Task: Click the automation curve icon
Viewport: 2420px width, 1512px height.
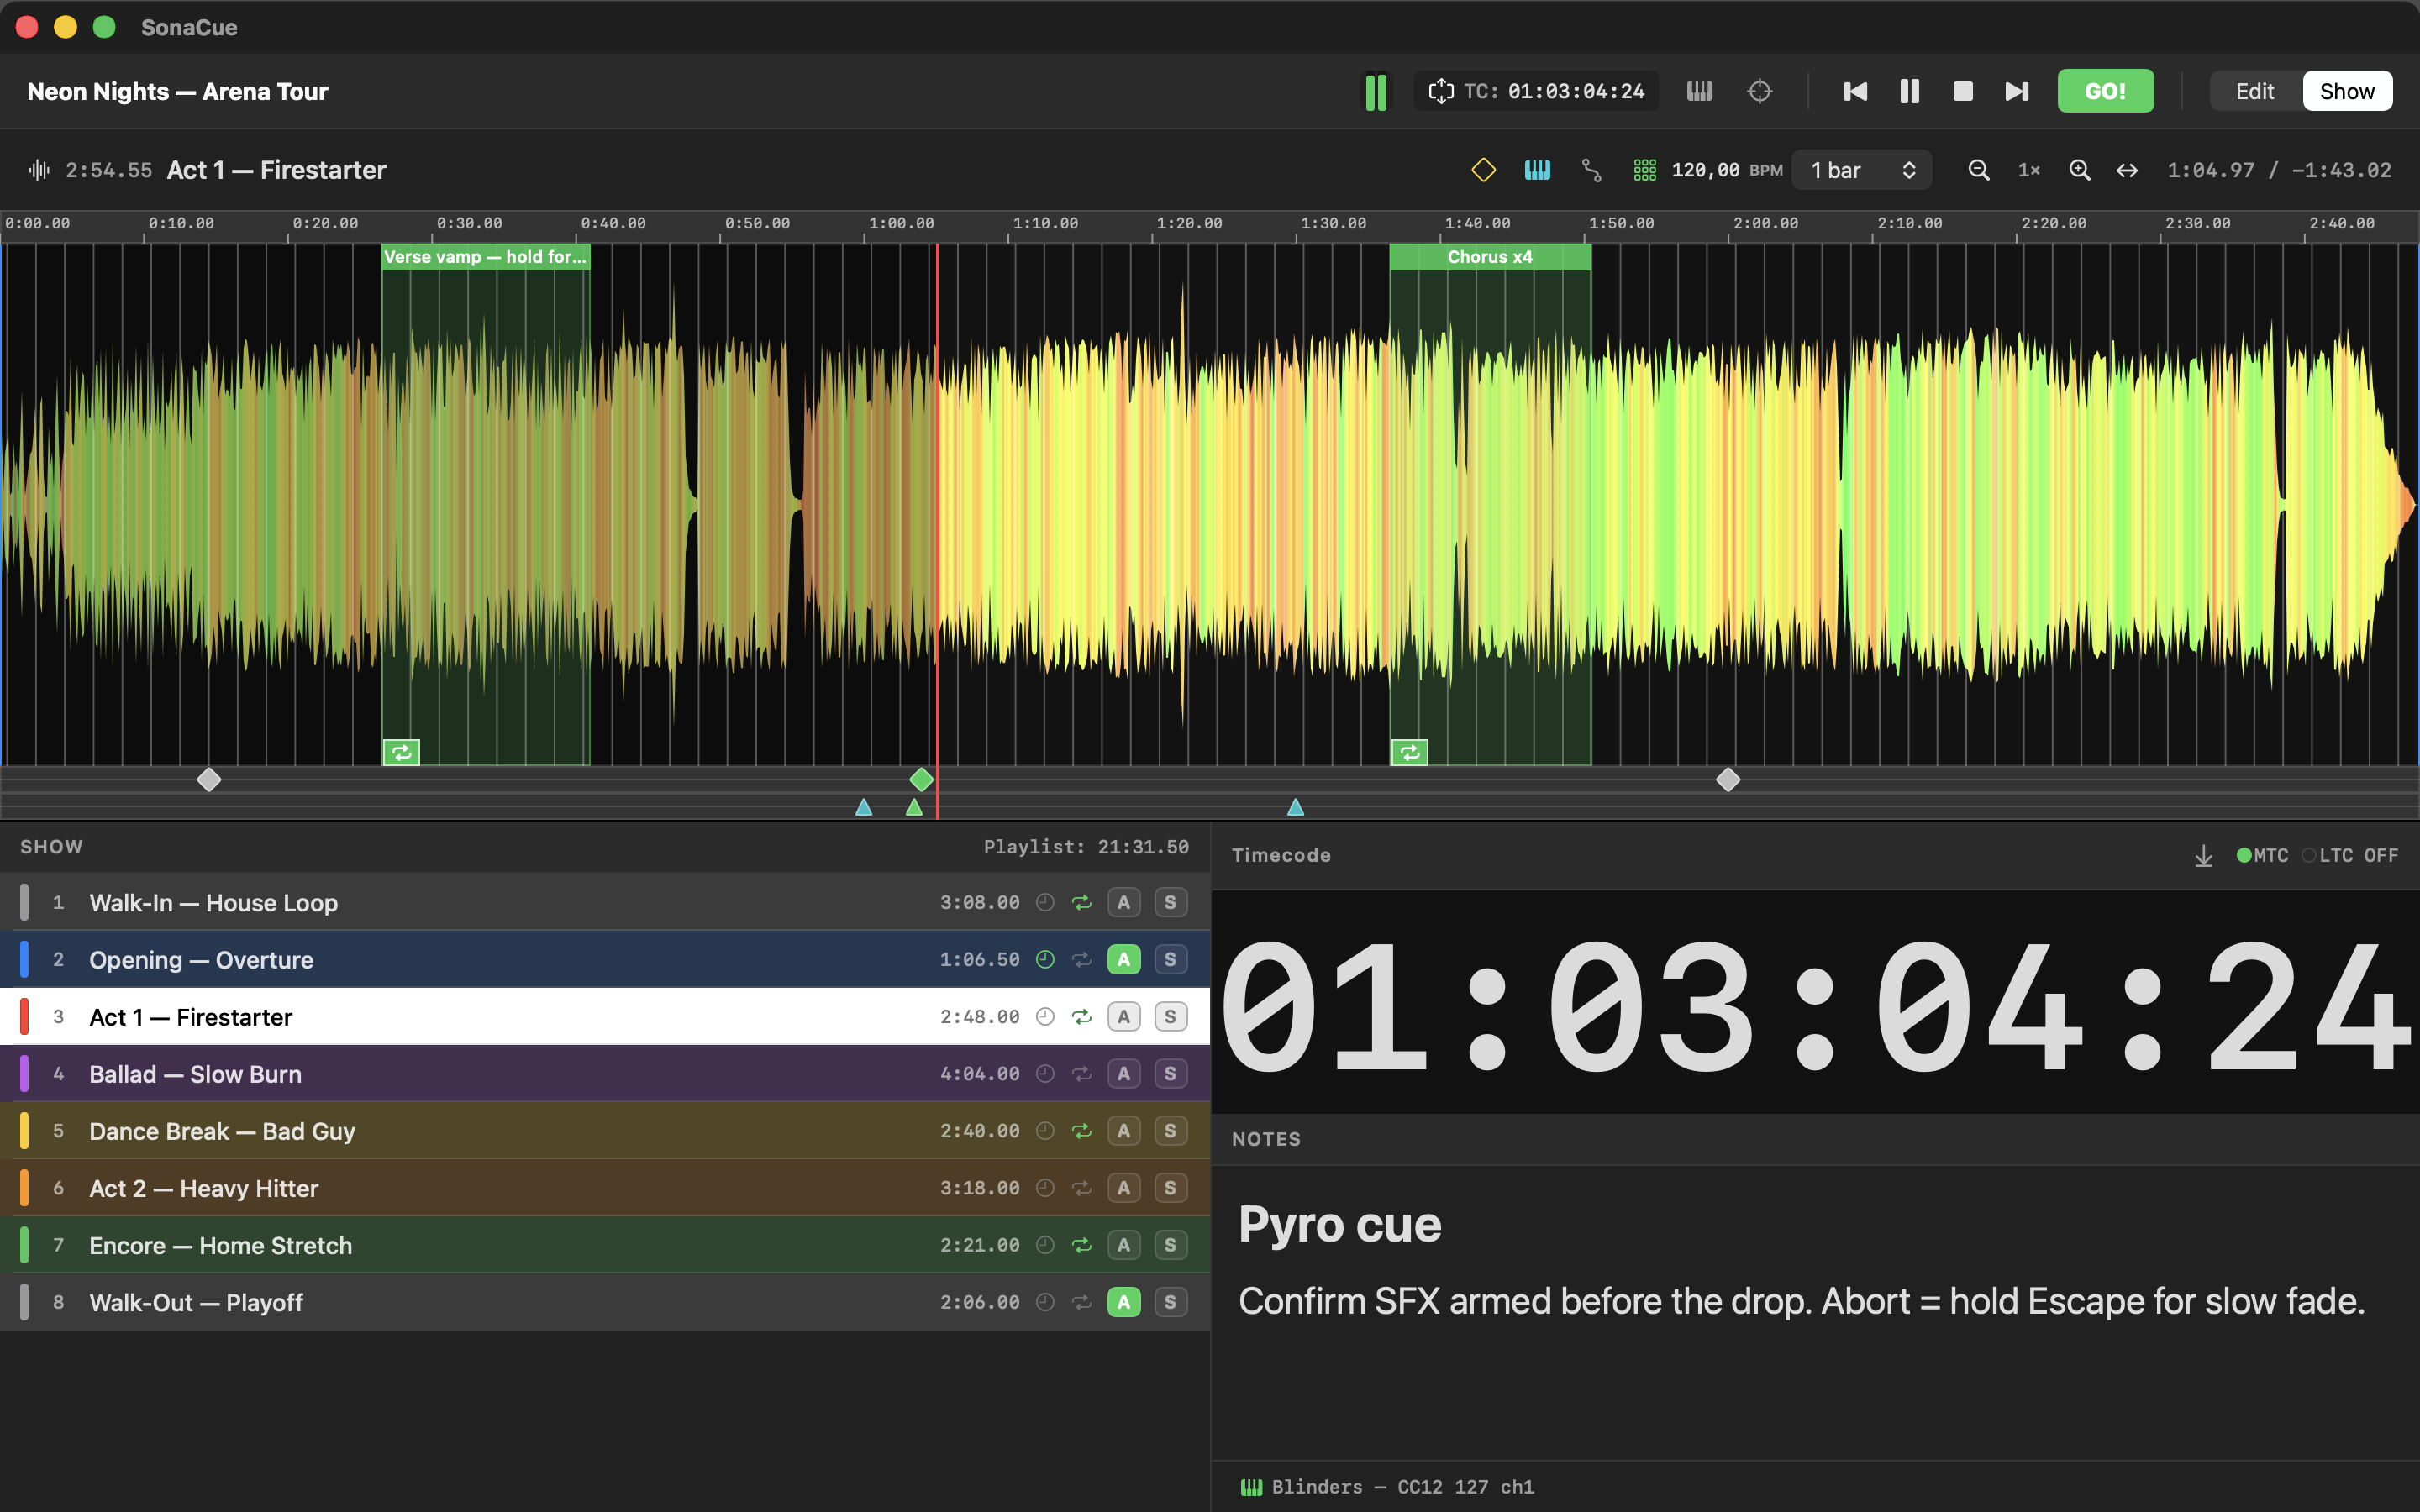Action: pyautogui.click(x=1591, y=170)
